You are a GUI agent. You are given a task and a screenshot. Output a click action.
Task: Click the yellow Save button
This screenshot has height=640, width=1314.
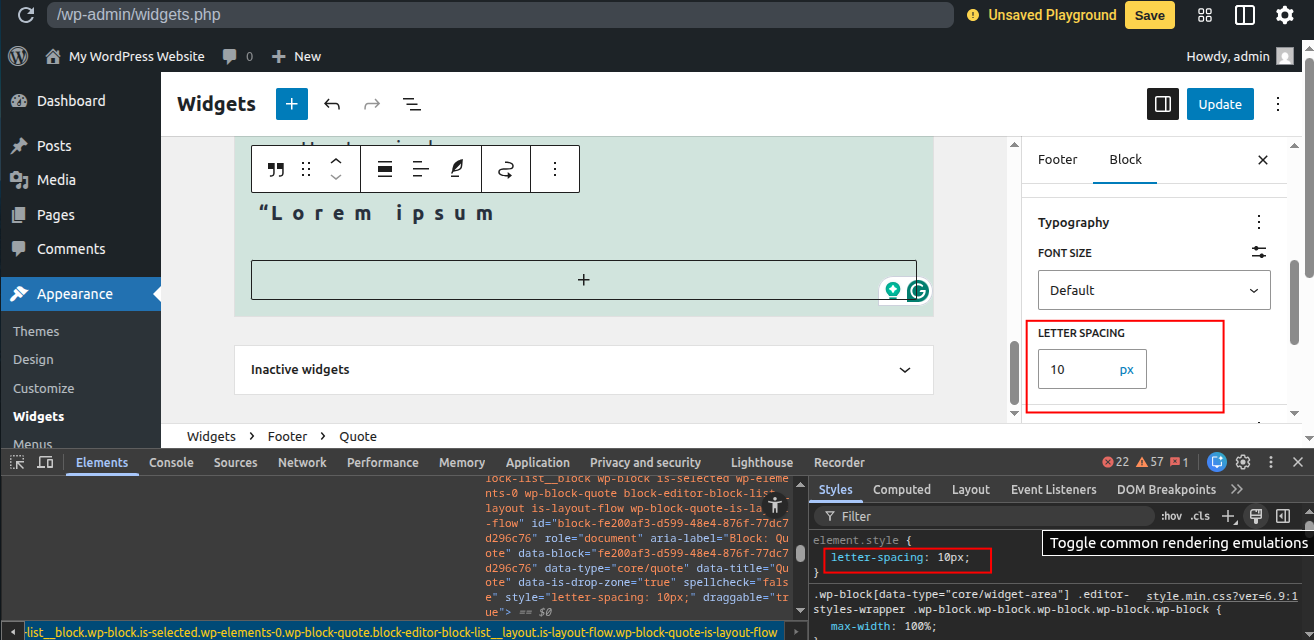click(1149, 15)
